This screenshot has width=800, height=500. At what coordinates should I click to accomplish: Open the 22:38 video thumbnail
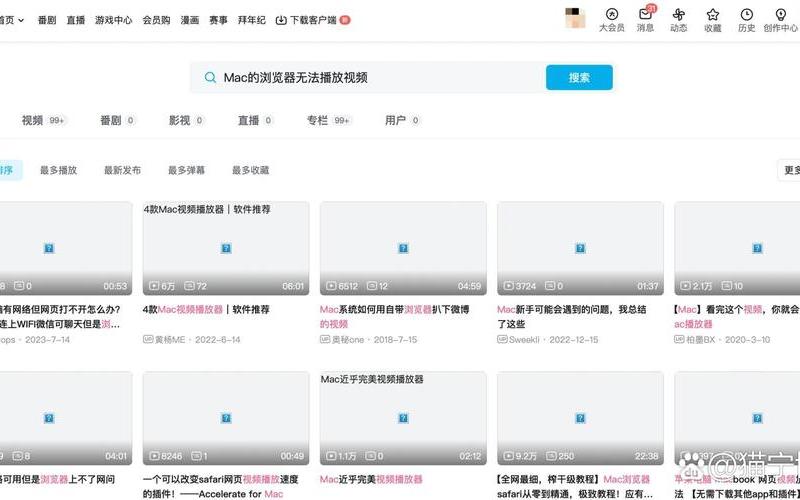click(x=580, y=418)
